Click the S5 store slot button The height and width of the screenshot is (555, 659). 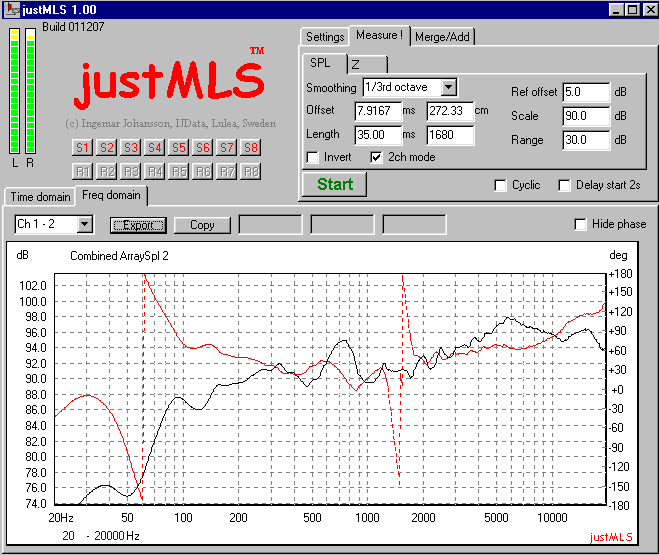coord(178,147)
